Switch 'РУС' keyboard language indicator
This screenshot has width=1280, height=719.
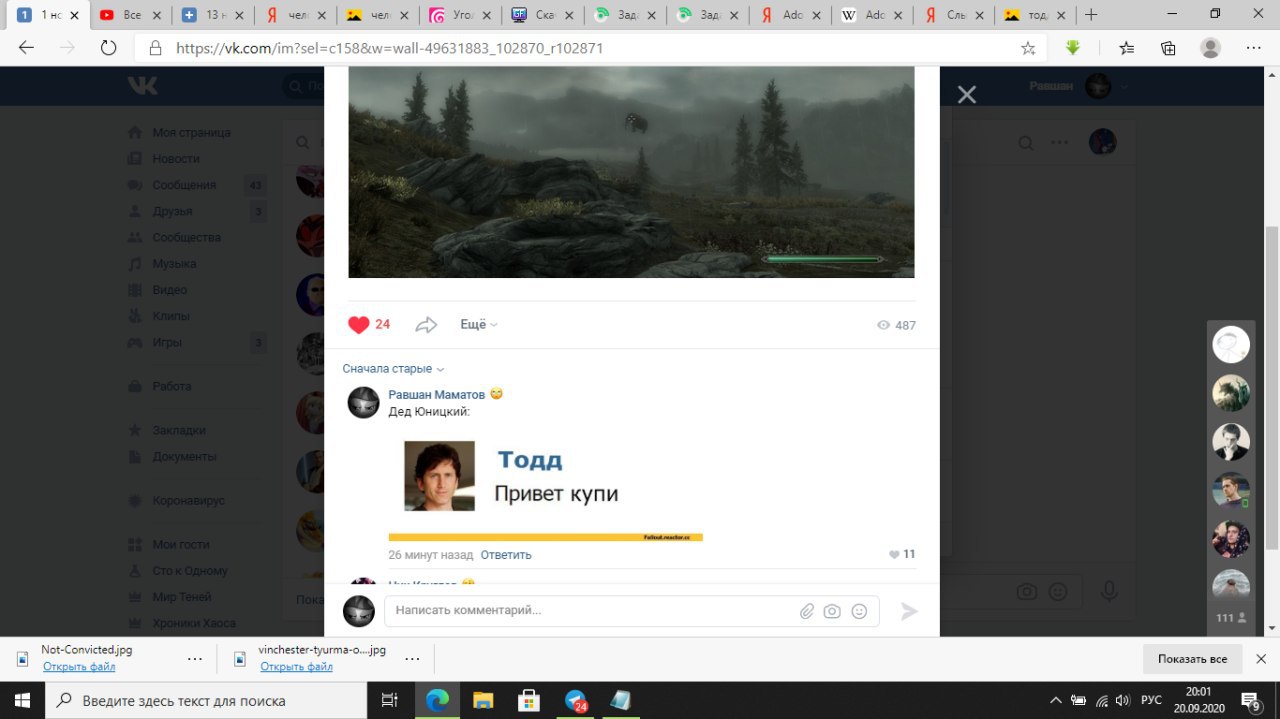tap(1152, 700)
